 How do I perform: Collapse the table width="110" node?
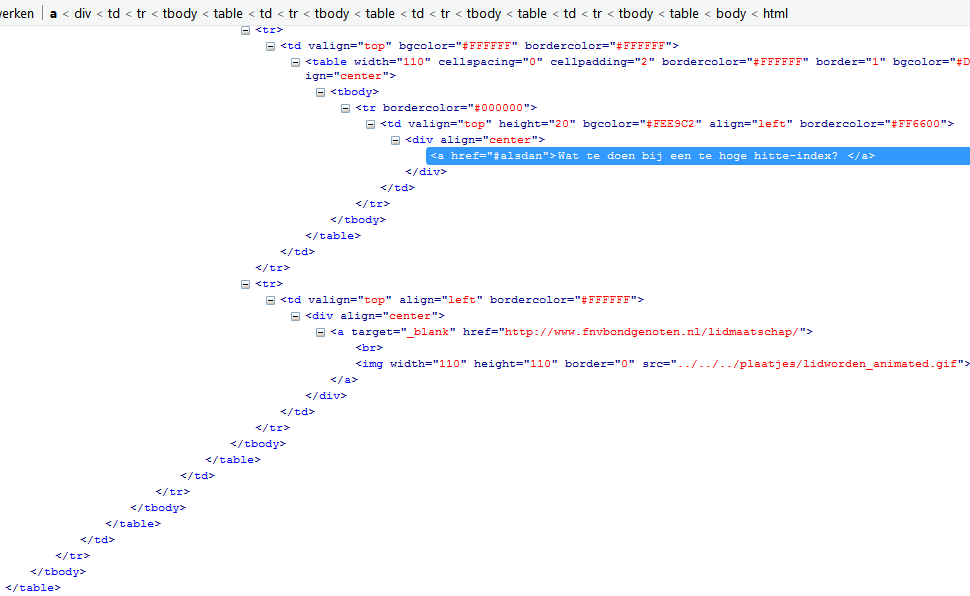pyautogui.click(x=295, y=63)
